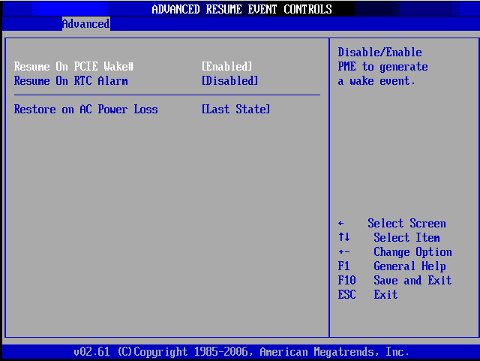The width and height of the screenshot is (480, 361).
Task: Toggle Disabled value for RTC Alarm
Action: point(230,81)
